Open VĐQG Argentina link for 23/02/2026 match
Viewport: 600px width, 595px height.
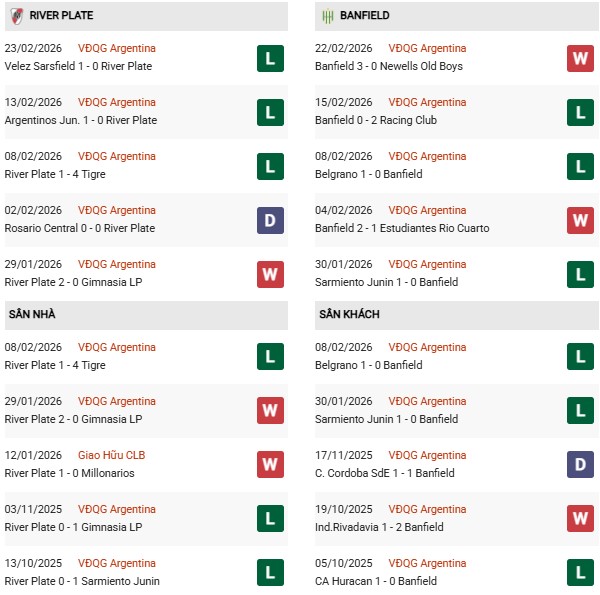[117, 48]
